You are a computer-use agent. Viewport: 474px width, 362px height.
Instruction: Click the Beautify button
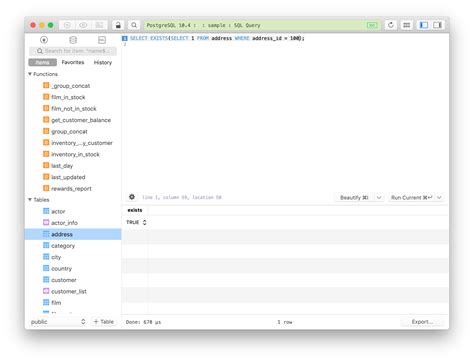click(354, 197)
